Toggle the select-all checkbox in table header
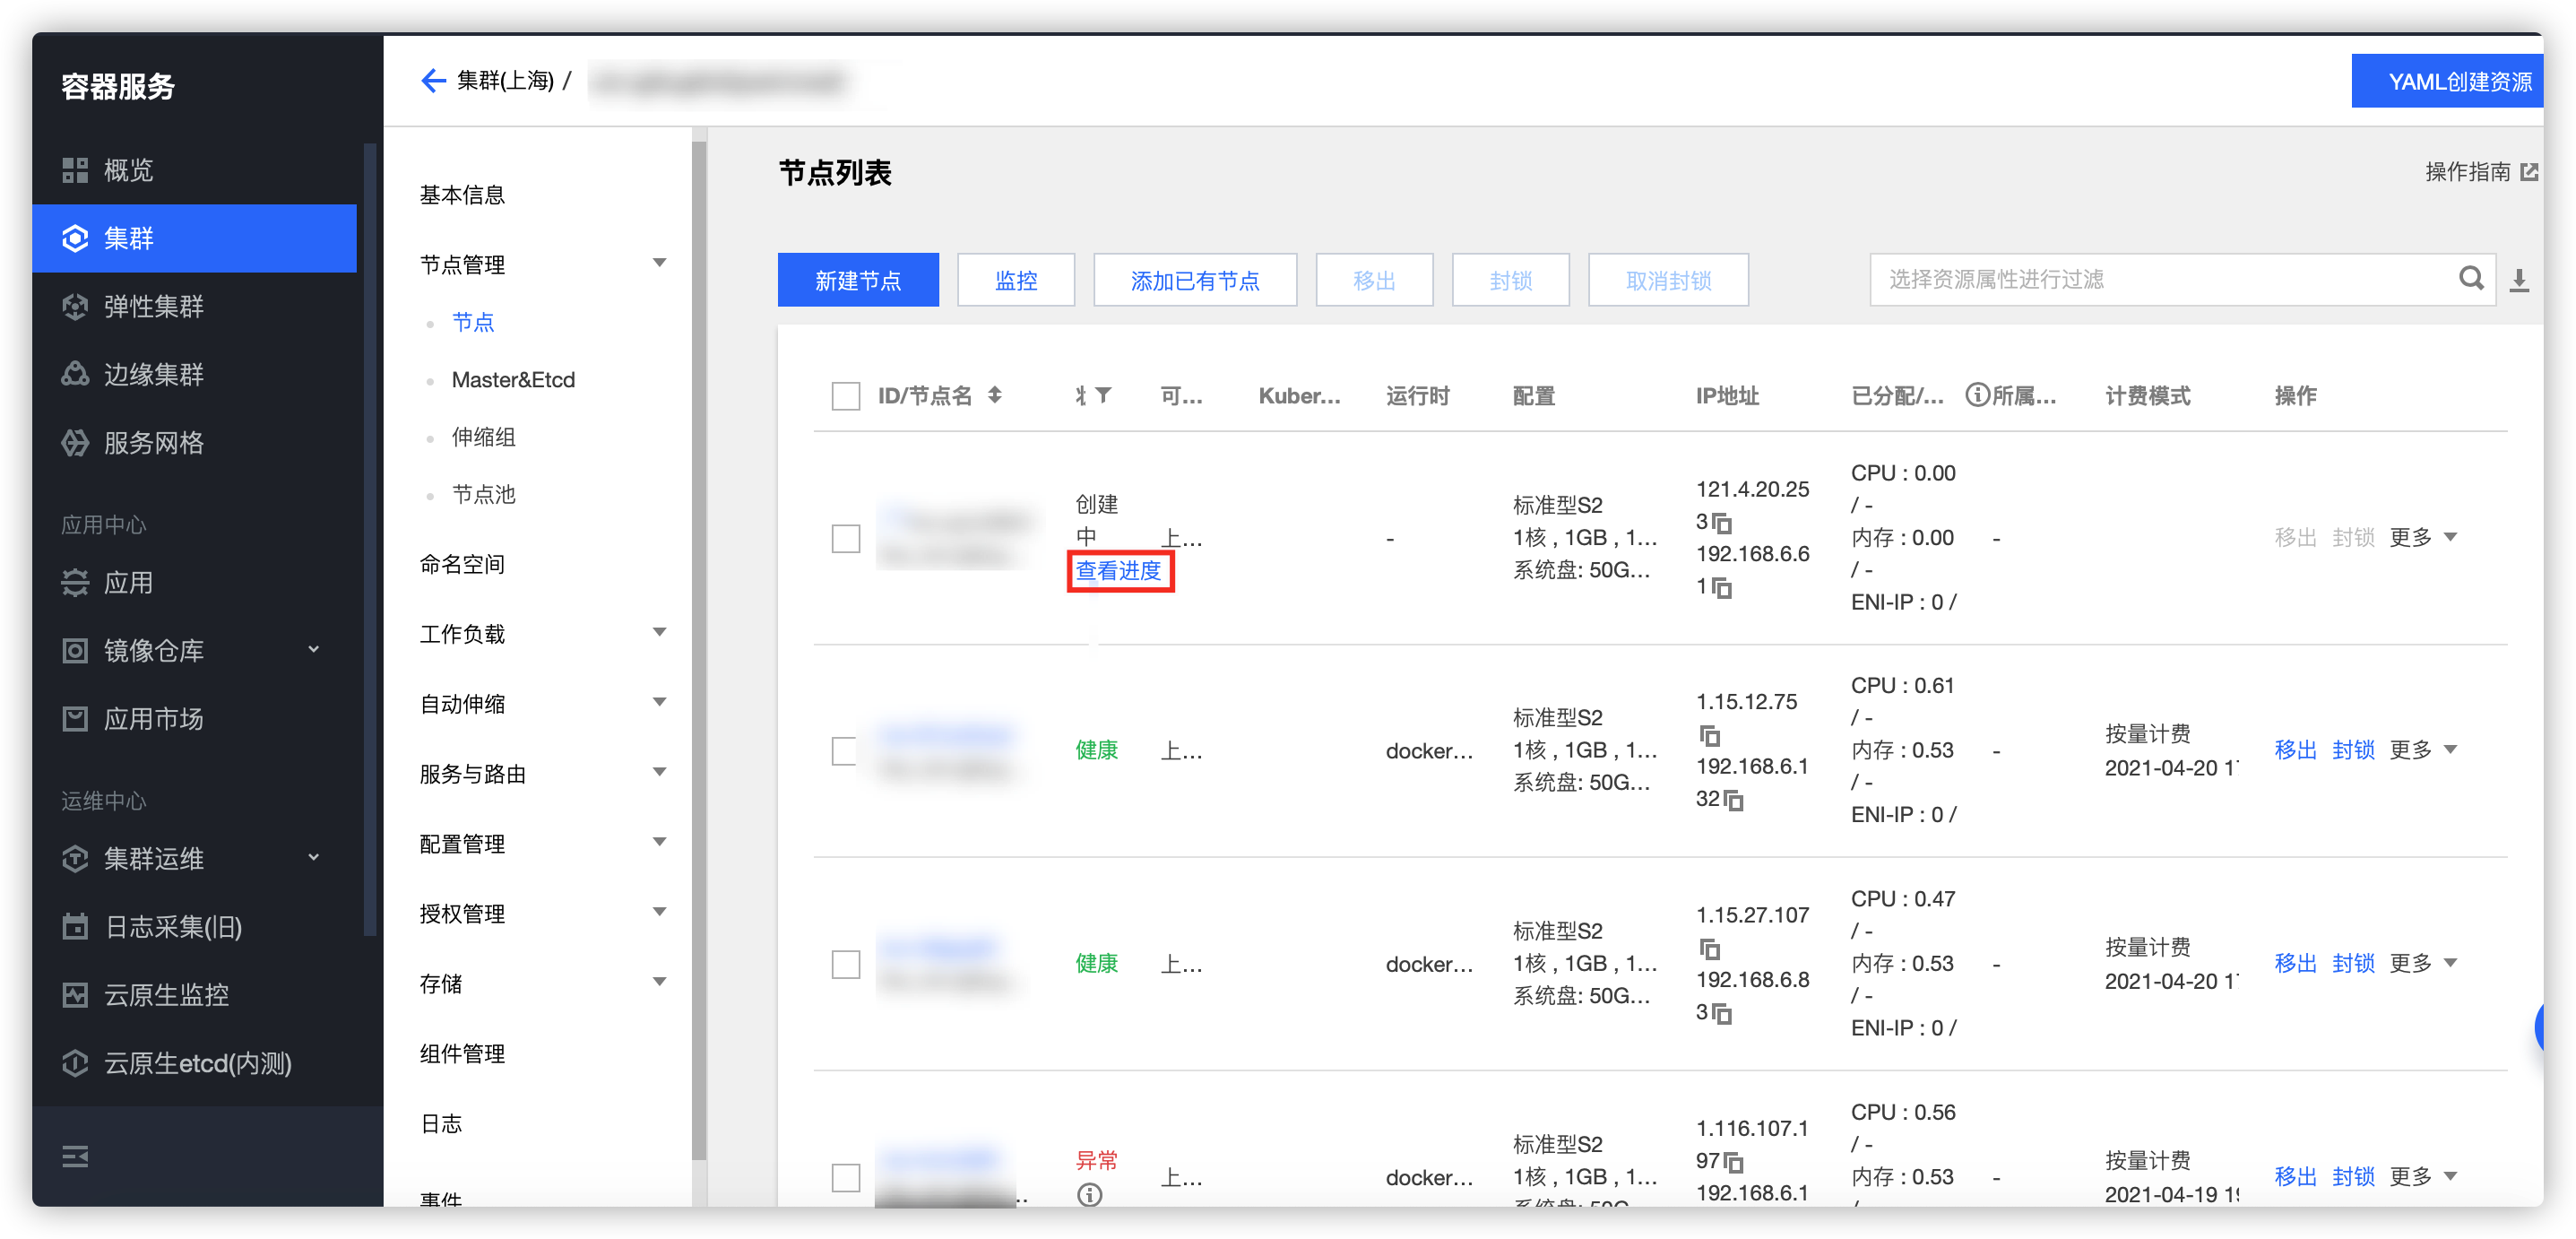Viewport: 2576px width, 1239px height. [x=846, y=396]
